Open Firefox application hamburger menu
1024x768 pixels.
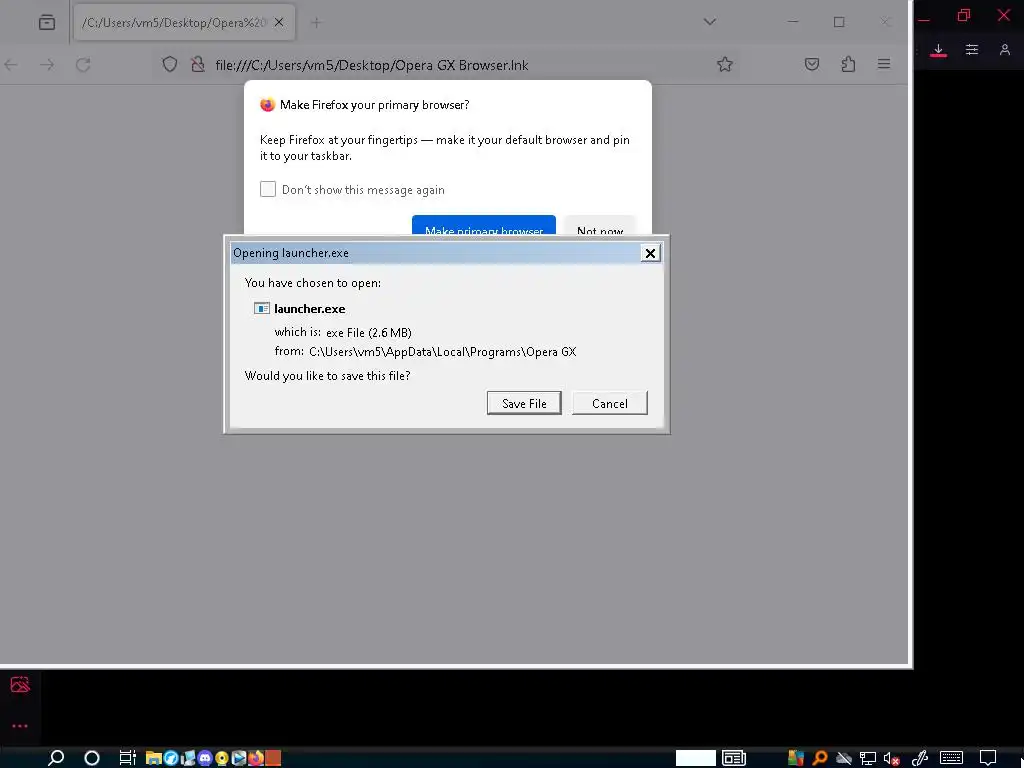pyautogui.click(x=884, y=64)
